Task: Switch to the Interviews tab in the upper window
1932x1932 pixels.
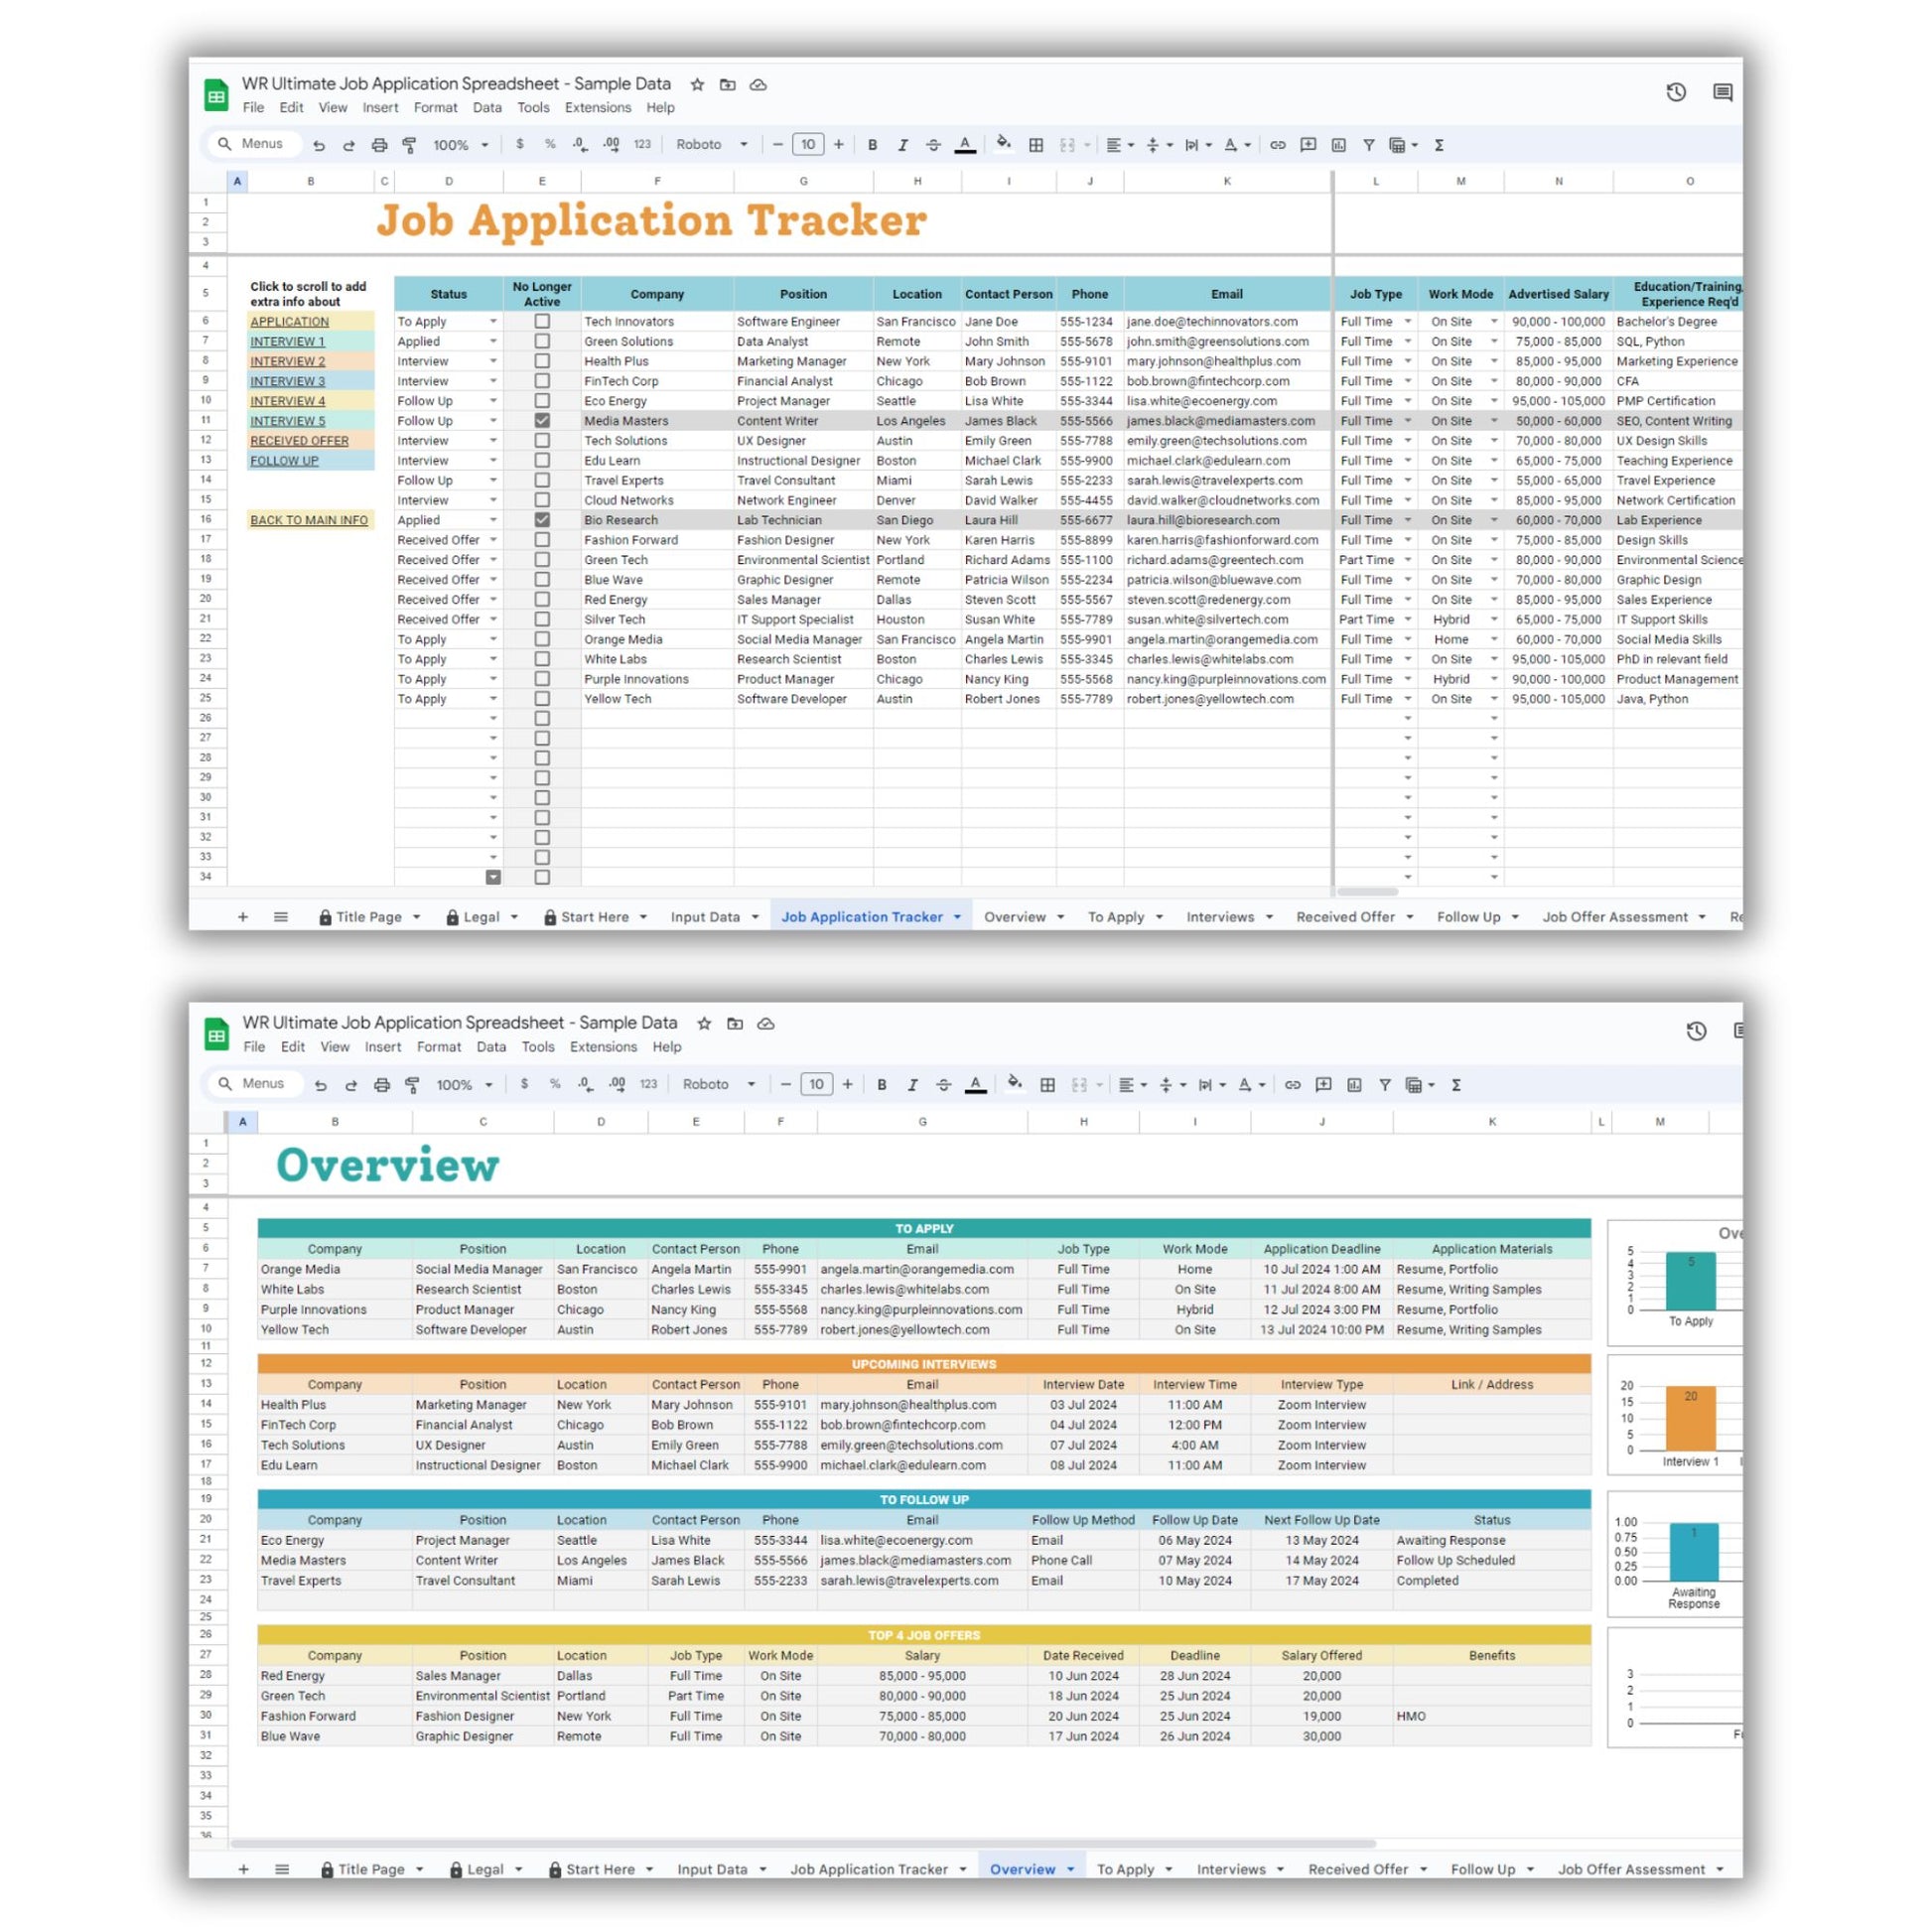Action: tap(1220, 917)
